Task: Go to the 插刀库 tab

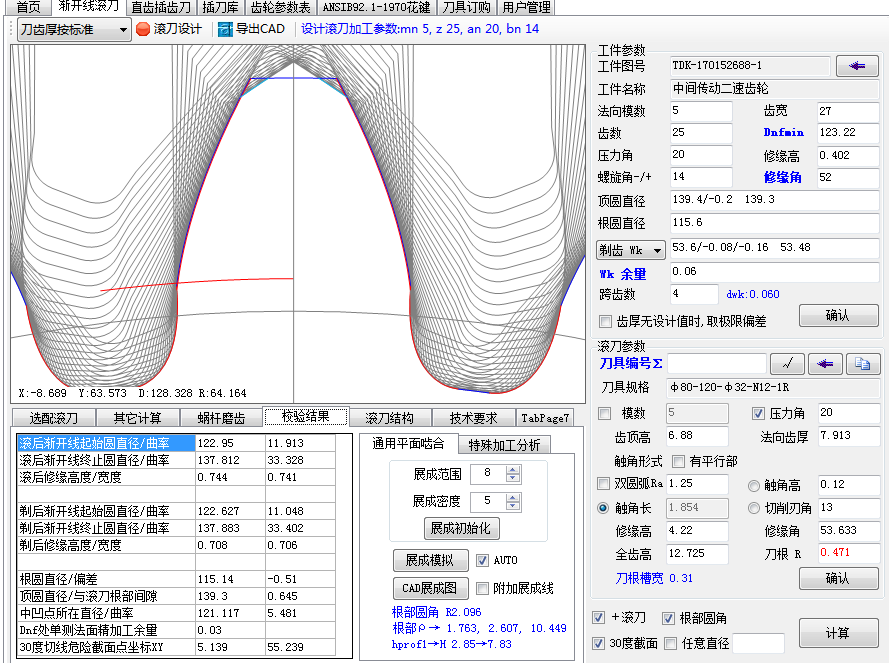Action: tap(220, 7)
